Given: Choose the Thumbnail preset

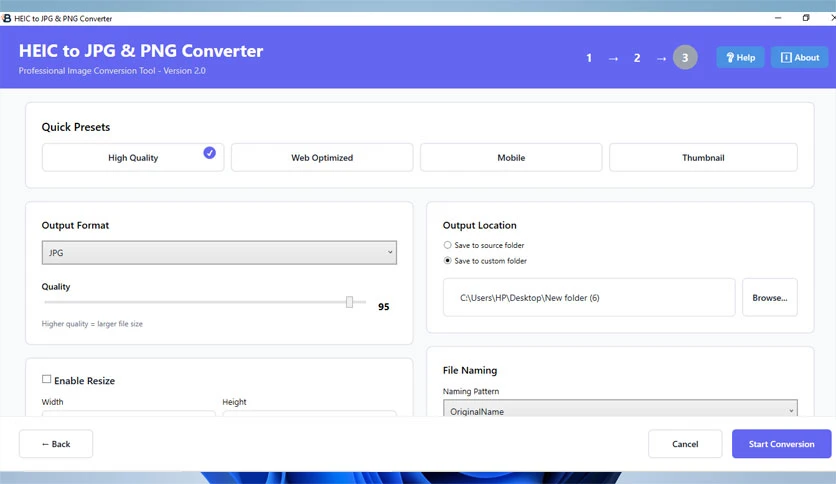Looking at the screenshot, I should (x=703, y=157).
